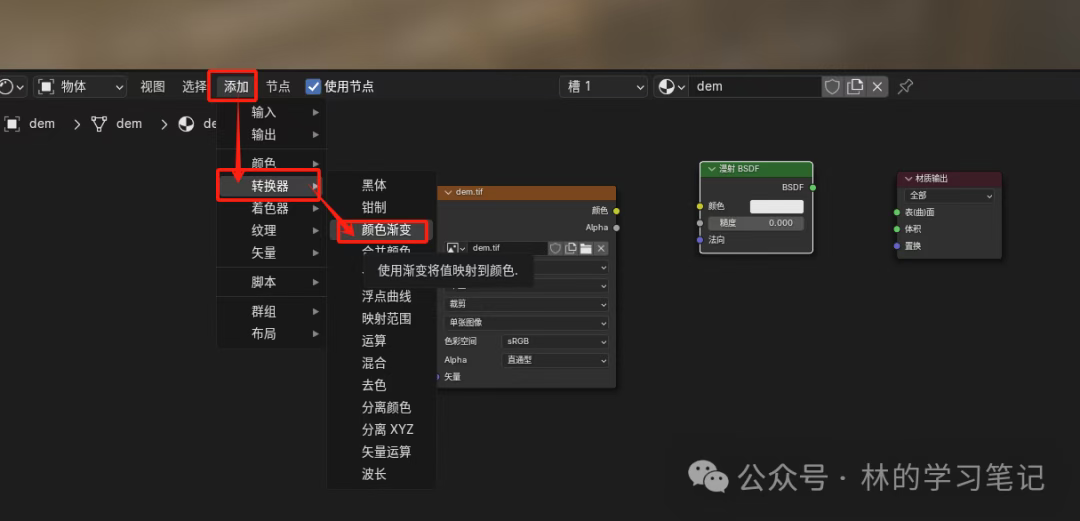Viewport: 1080px width, 521px height.
Task: Click the pin icon in the node editor header
Action: [x=905, y=87]
